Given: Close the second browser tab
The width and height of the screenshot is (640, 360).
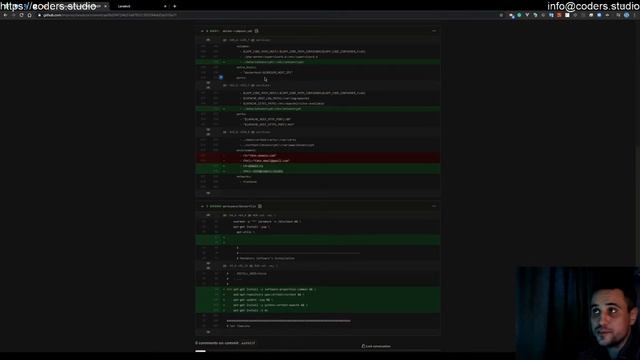Looking at the screenshot, I should (165, 6).
